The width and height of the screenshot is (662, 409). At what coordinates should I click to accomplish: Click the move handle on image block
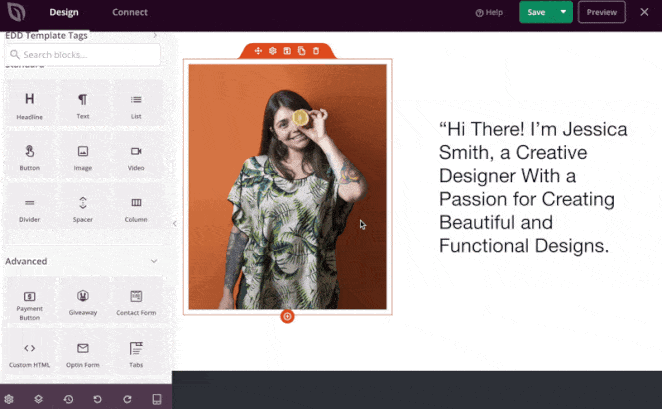pos(258,51)
